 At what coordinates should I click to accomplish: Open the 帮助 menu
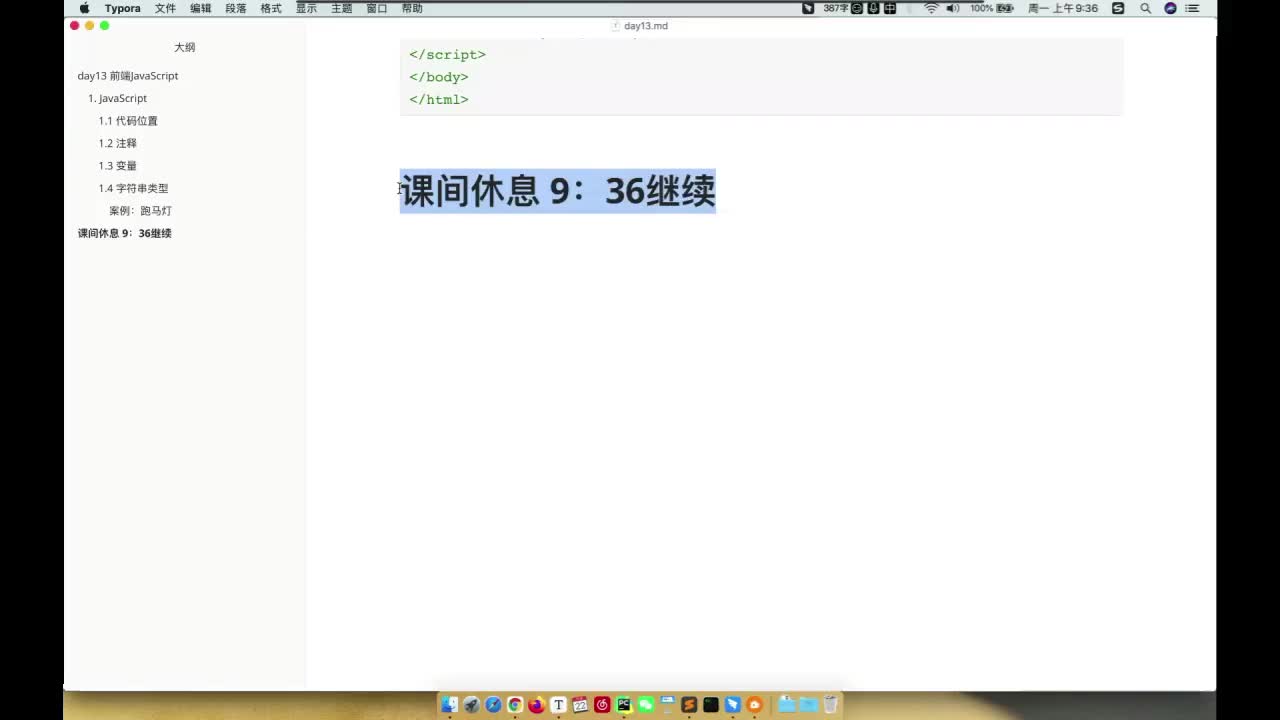point(412,8)
